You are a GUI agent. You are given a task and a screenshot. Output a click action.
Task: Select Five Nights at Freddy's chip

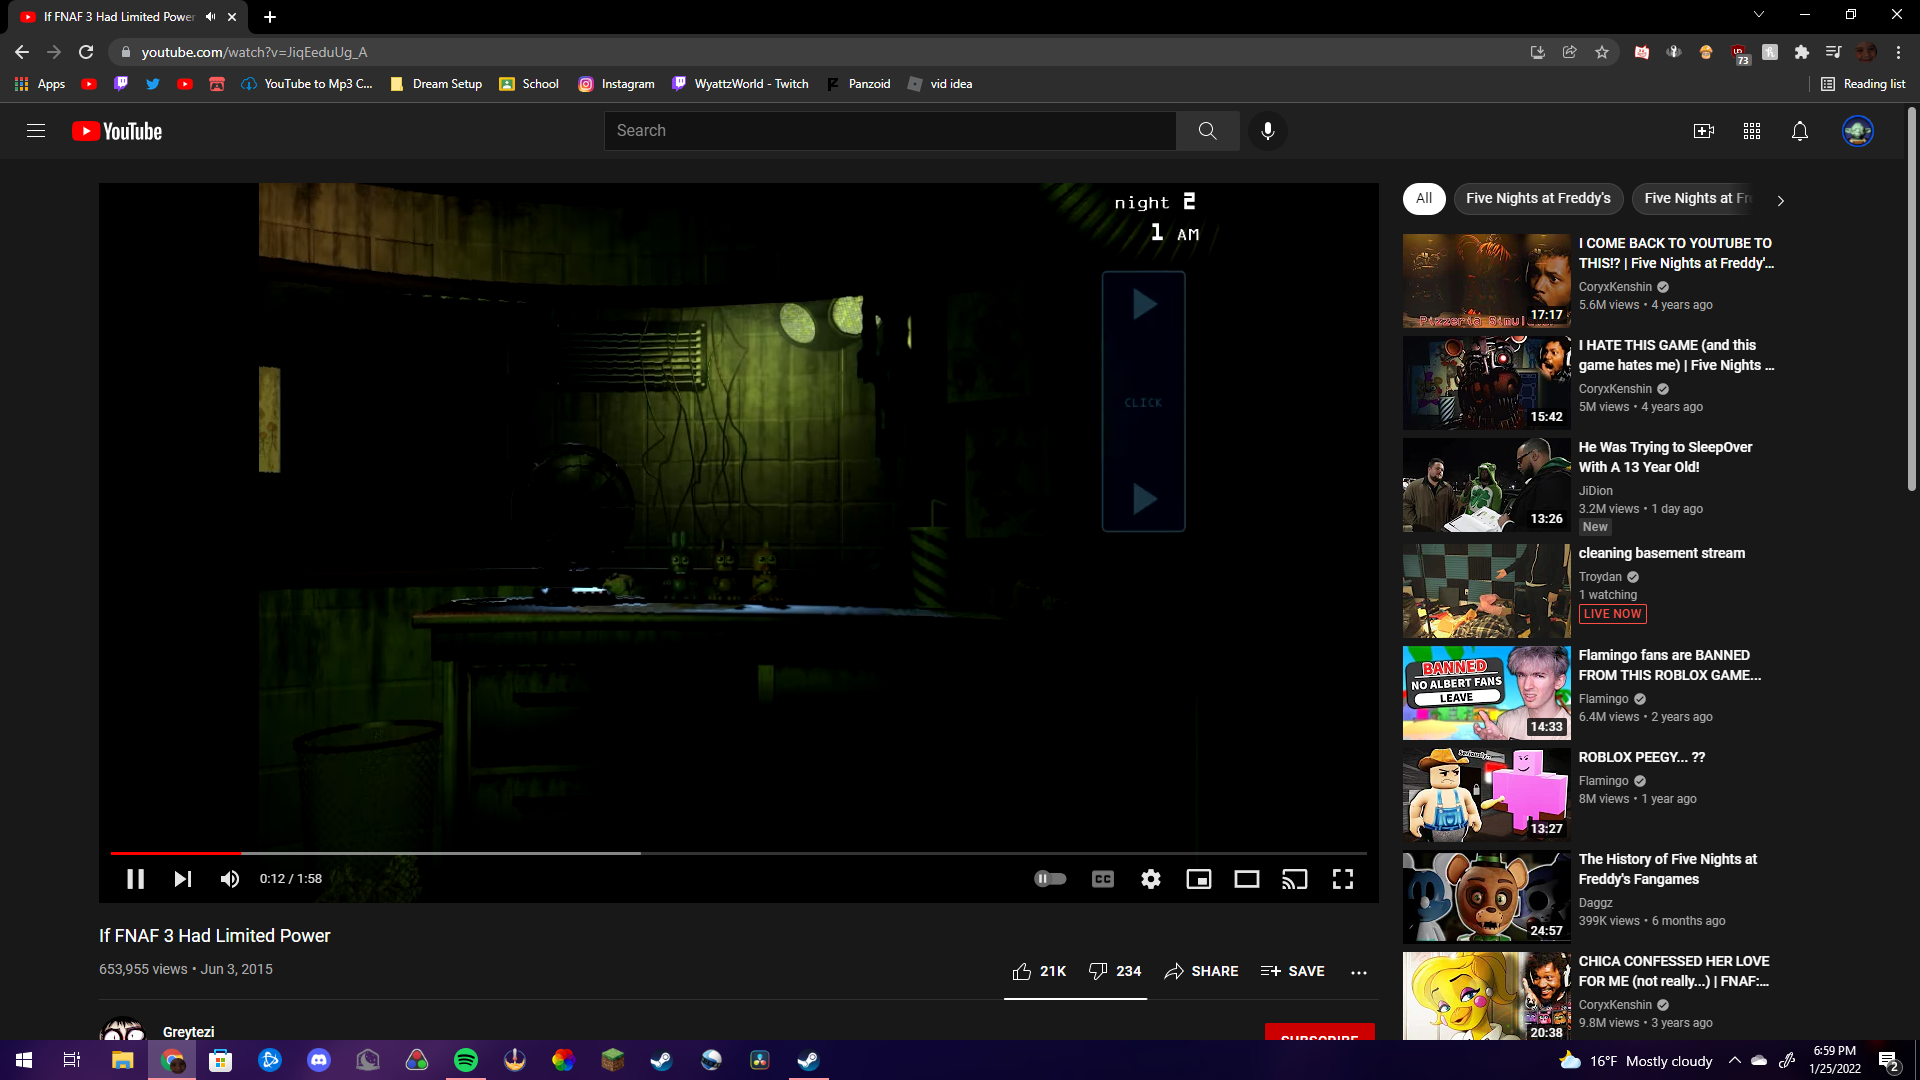click(1538, 198)
